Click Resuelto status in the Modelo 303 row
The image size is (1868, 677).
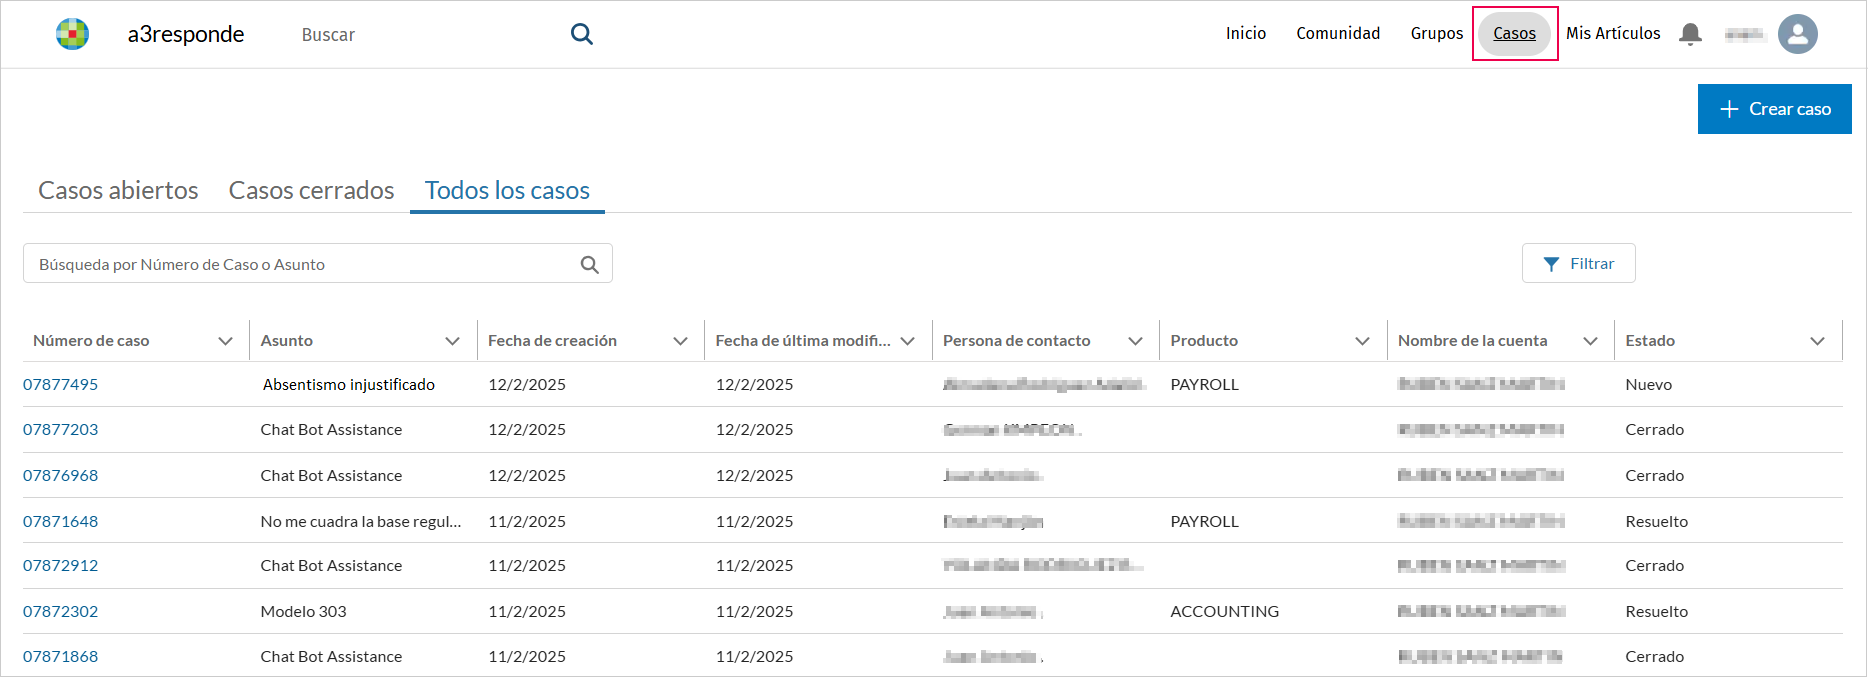pyautogui.click(x=1656, y=611)
